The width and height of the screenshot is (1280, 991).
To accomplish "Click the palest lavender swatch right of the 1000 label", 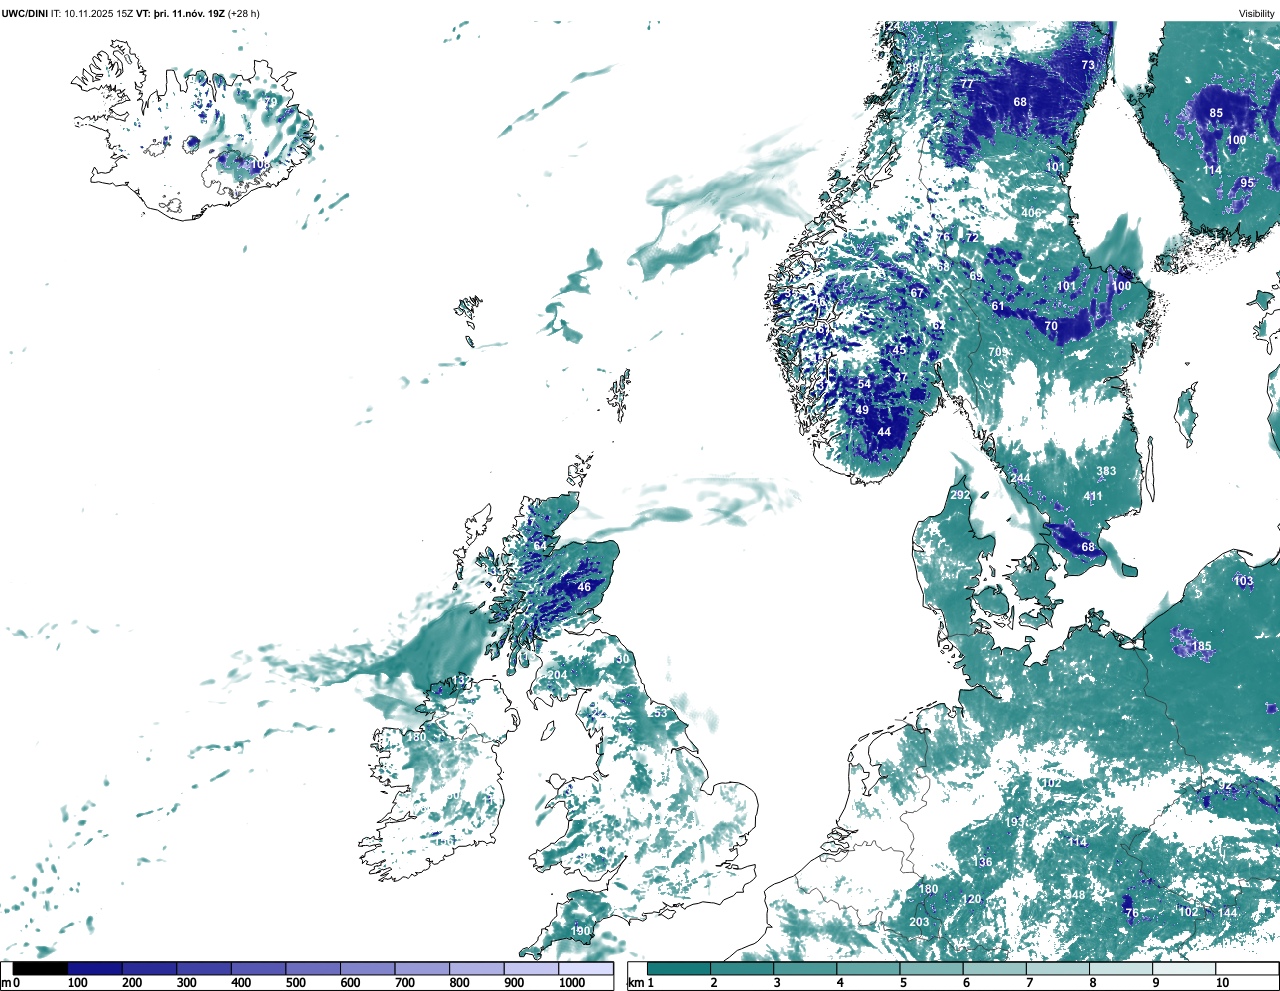I will 586,968.
